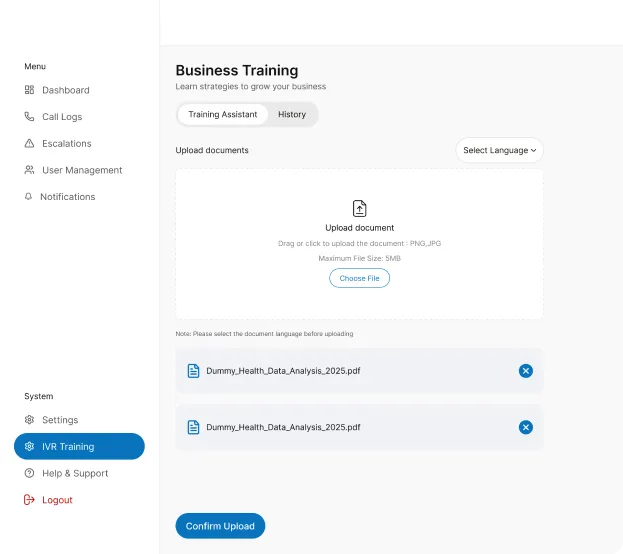Click the Business Training heading
Screen dimensions: 623x554
(237, 70)
